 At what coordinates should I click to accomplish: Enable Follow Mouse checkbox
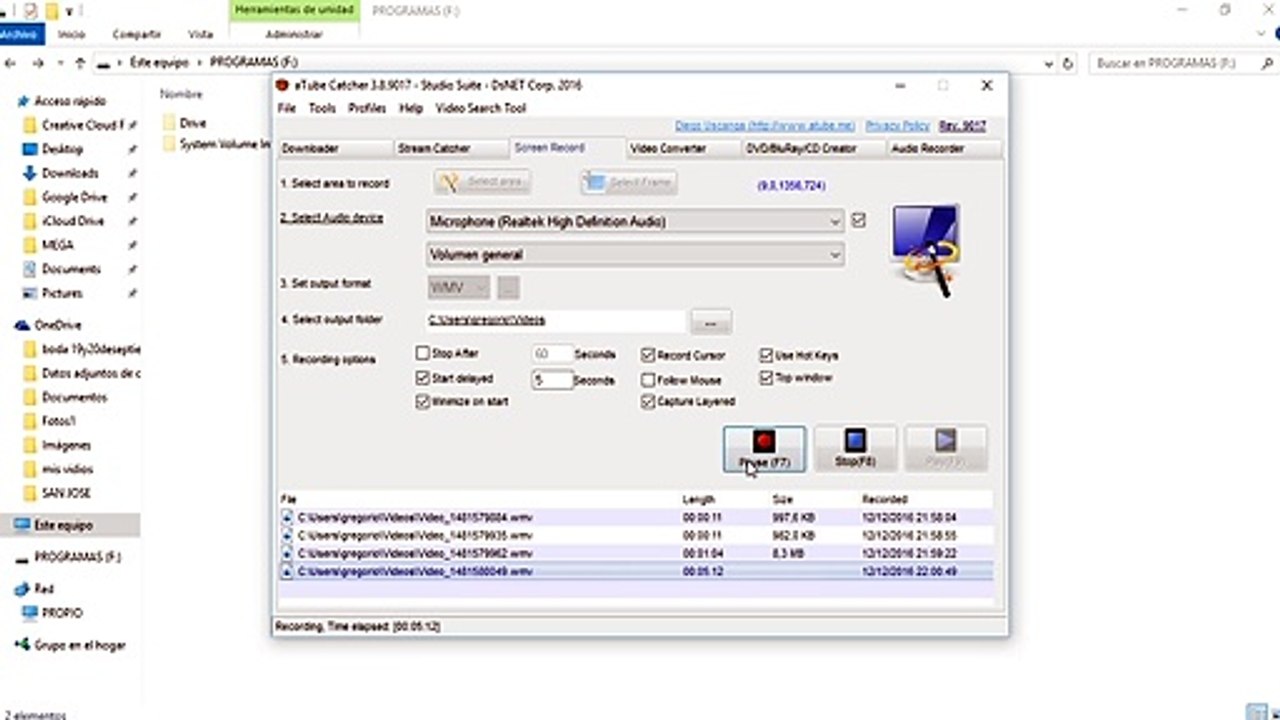click(x=648, y=380)
